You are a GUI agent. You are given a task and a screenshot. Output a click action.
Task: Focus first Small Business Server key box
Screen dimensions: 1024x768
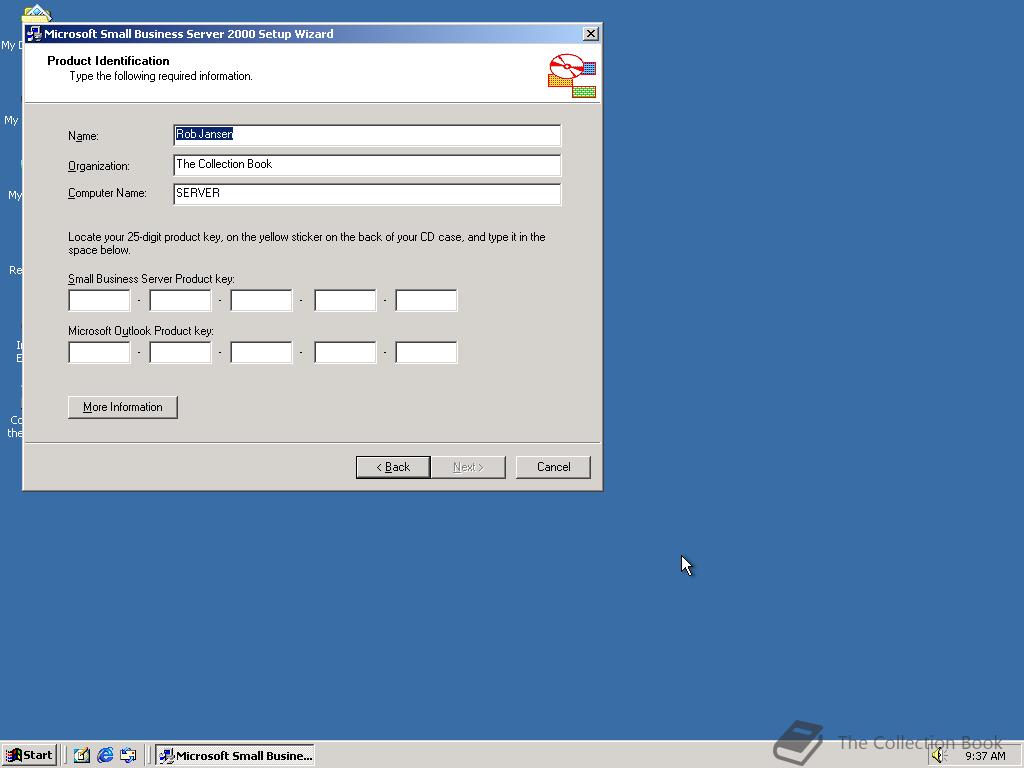pyautogui.click(x=99, y=300)
